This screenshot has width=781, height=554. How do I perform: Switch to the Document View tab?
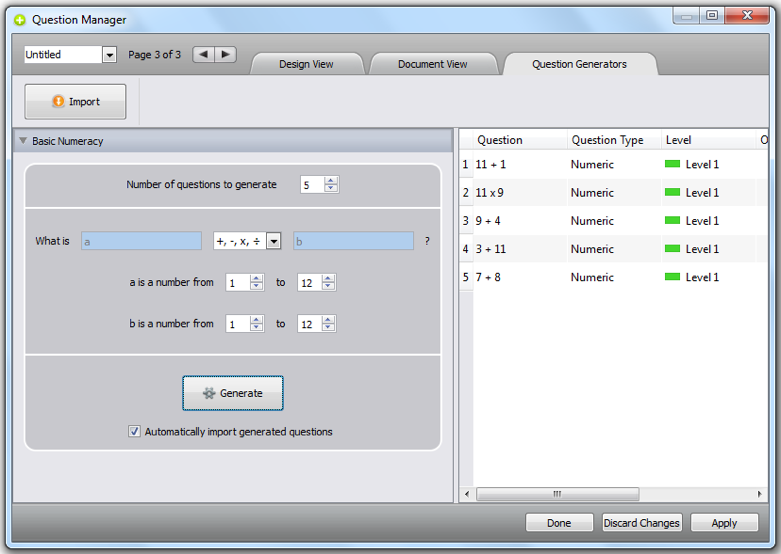point(432,64)
